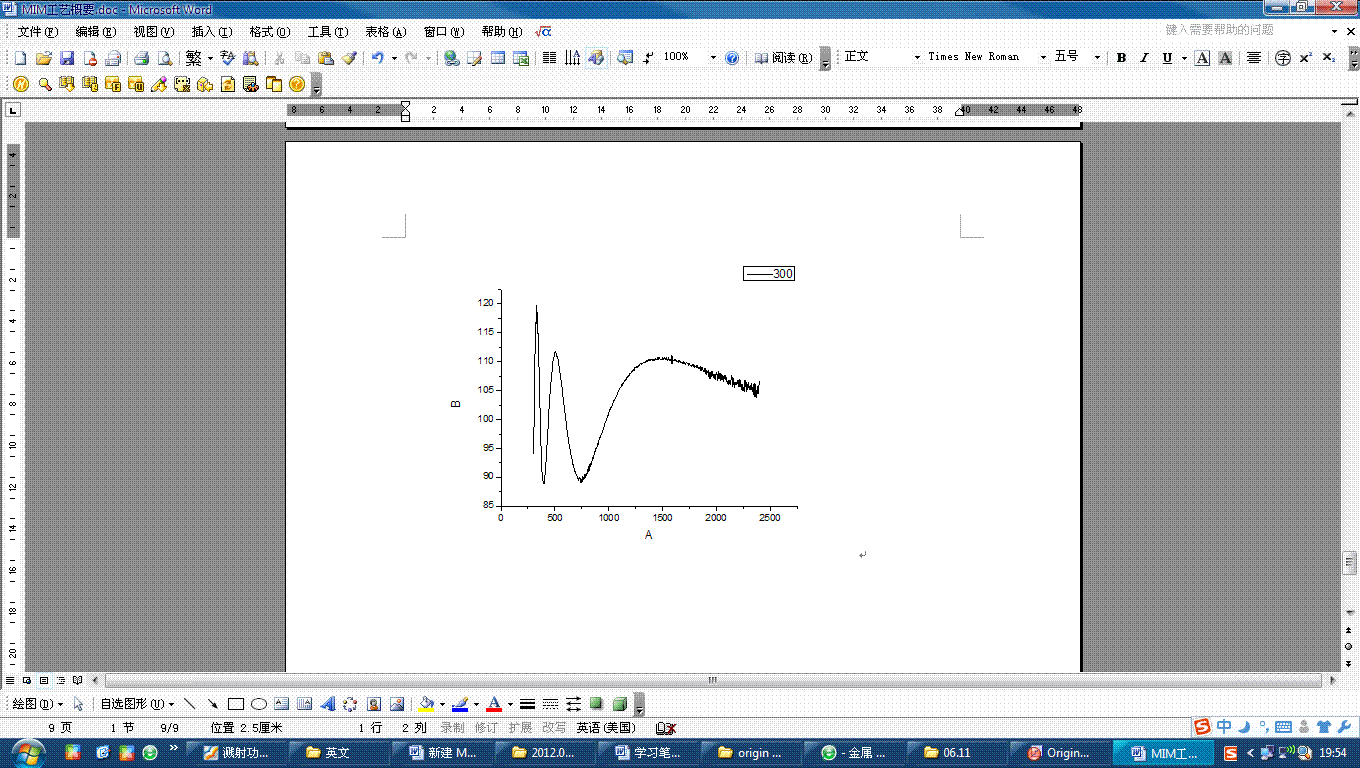Click the 阅读(R) reading layout button
This screenshot has height=768, width=1360.
[x=783, y=58]
